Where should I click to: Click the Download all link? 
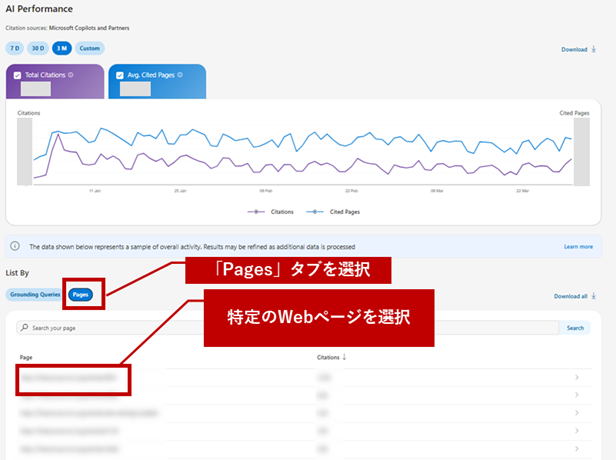[x=575, y=296]
